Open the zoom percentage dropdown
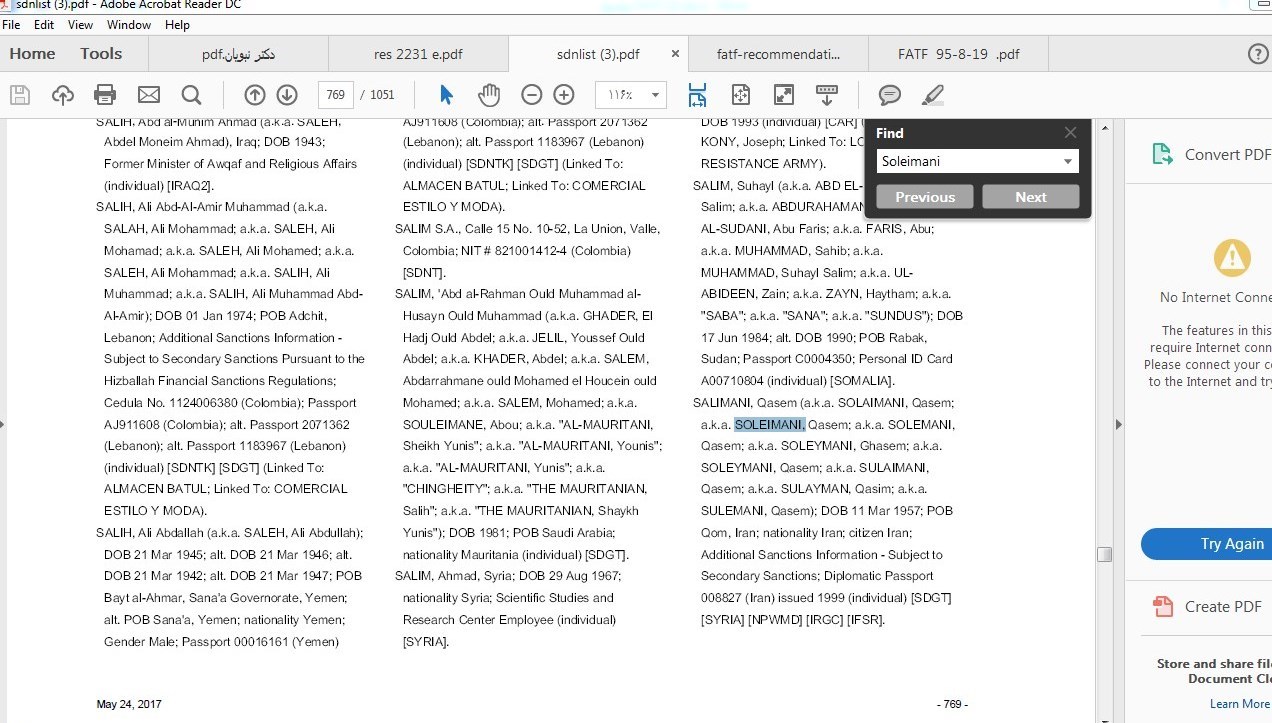Viewport: 1272px width, 723px height. (656, 95)
